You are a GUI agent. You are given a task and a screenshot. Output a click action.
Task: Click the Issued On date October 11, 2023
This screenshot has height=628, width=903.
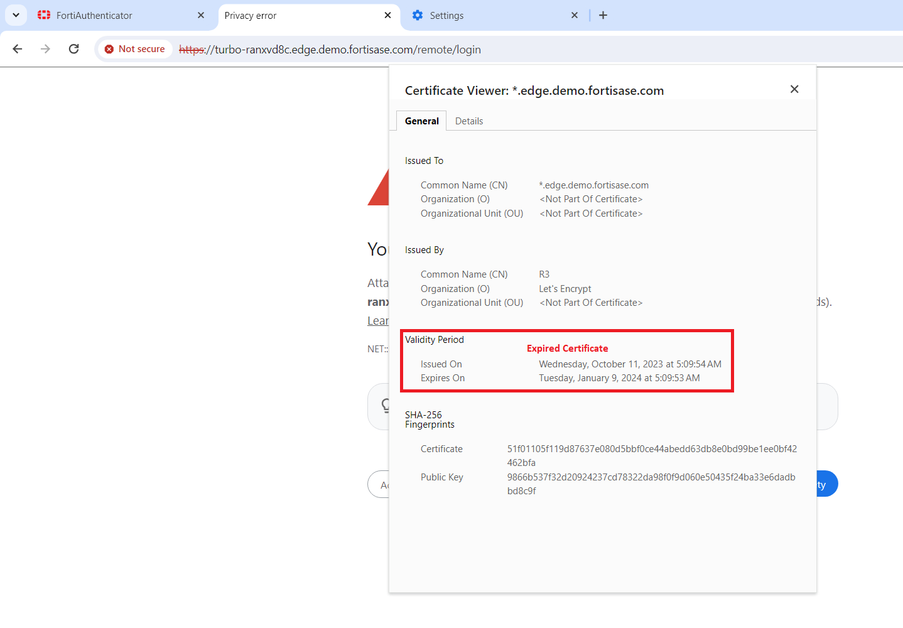click(x=630, y=364)
